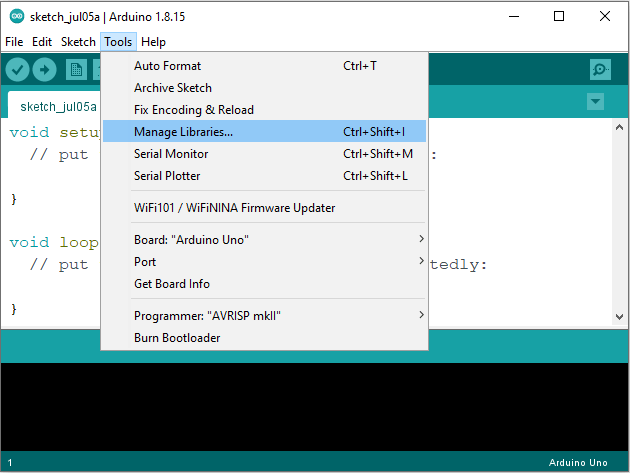Open WiFi101 / WiFiNINA Firmware Updater
The image size is (630, 473).
264,208
